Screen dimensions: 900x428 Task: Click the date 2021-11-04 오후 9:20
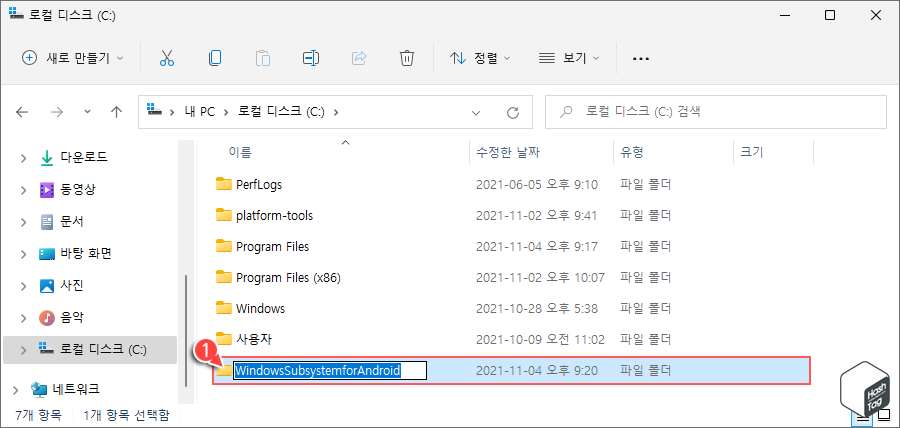tap(537, 371)
